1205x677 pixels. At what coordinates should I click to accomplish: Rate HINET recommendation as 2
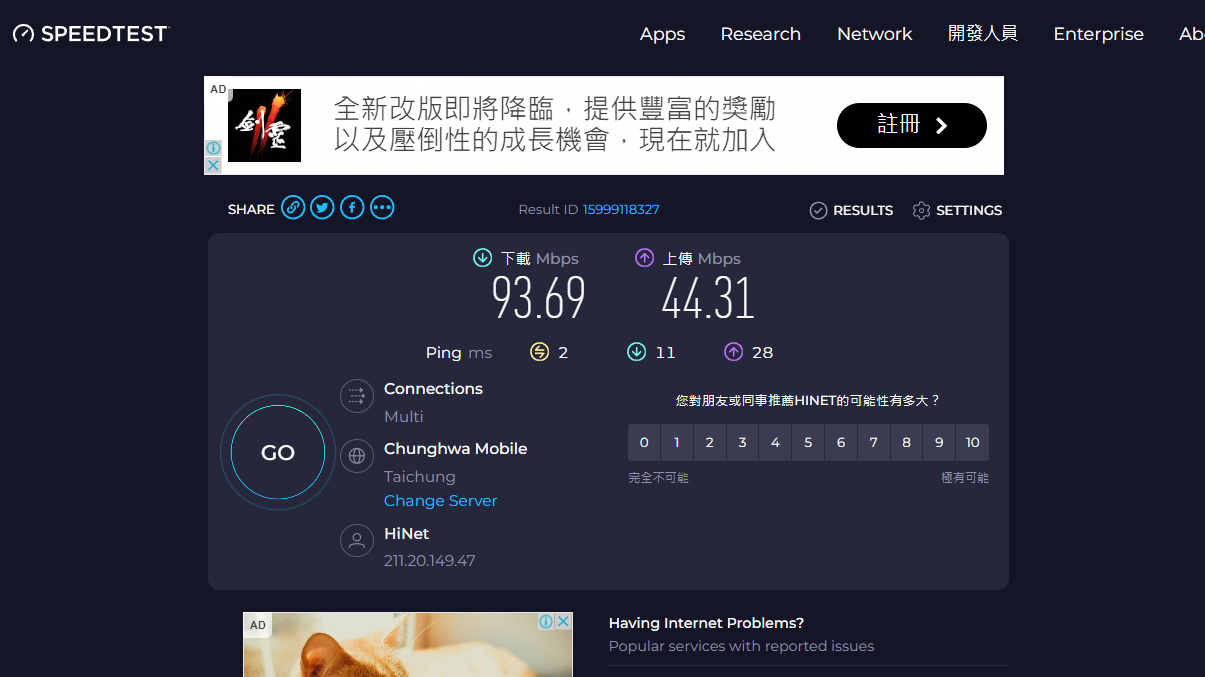tap(710, 442)
